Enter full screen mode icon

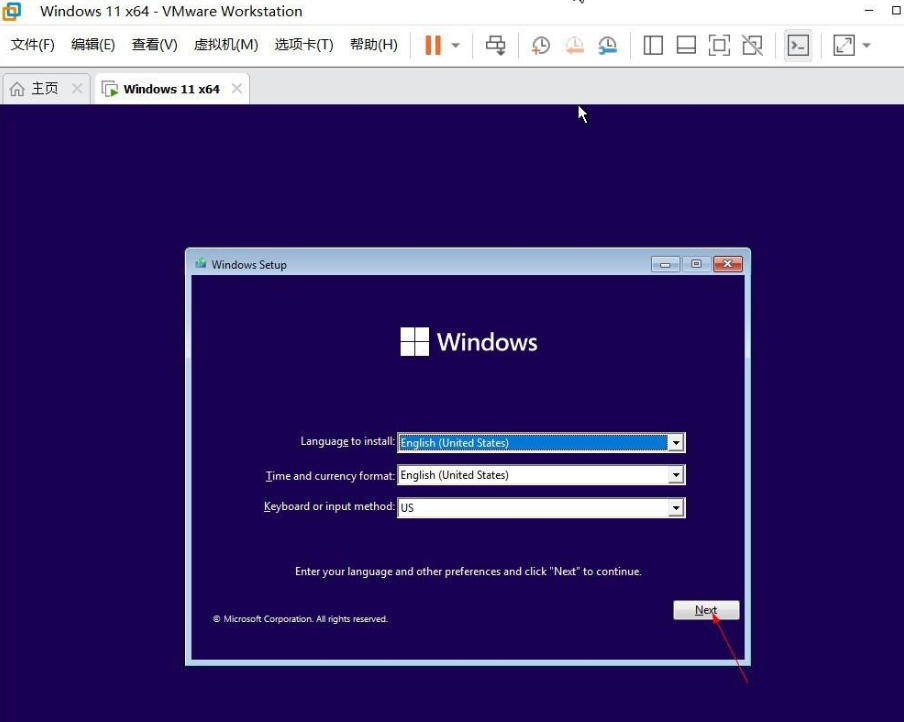(x=719, y=45)
